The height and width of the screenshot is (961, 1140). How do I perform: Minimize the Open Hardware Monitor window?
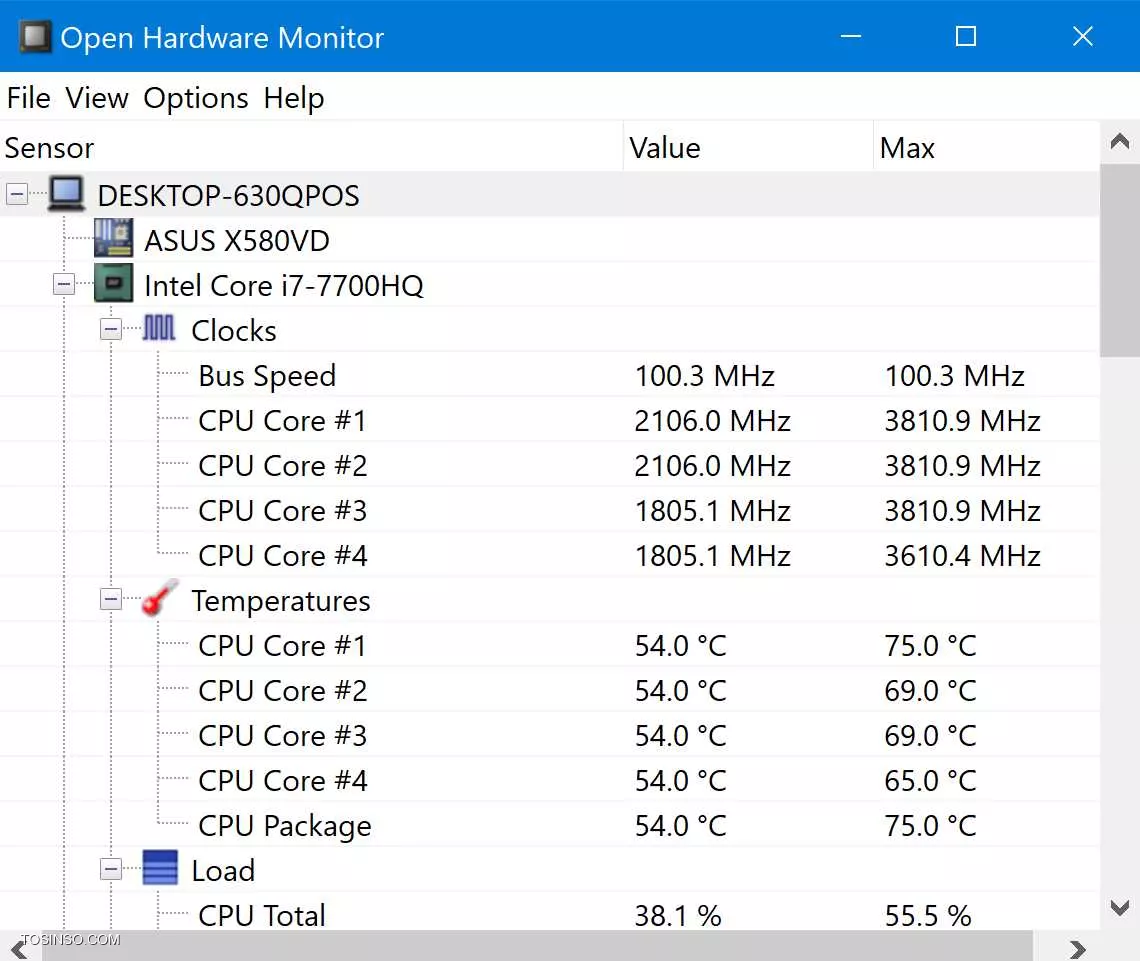tap(851, 36)
